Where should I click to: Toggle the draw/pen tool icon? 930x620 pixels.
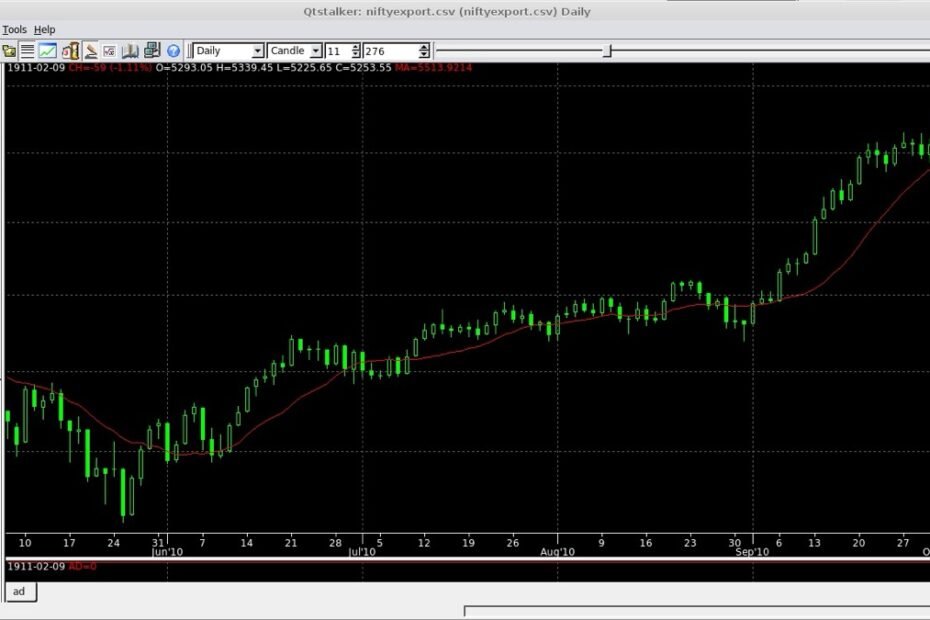tap(91, 51)
